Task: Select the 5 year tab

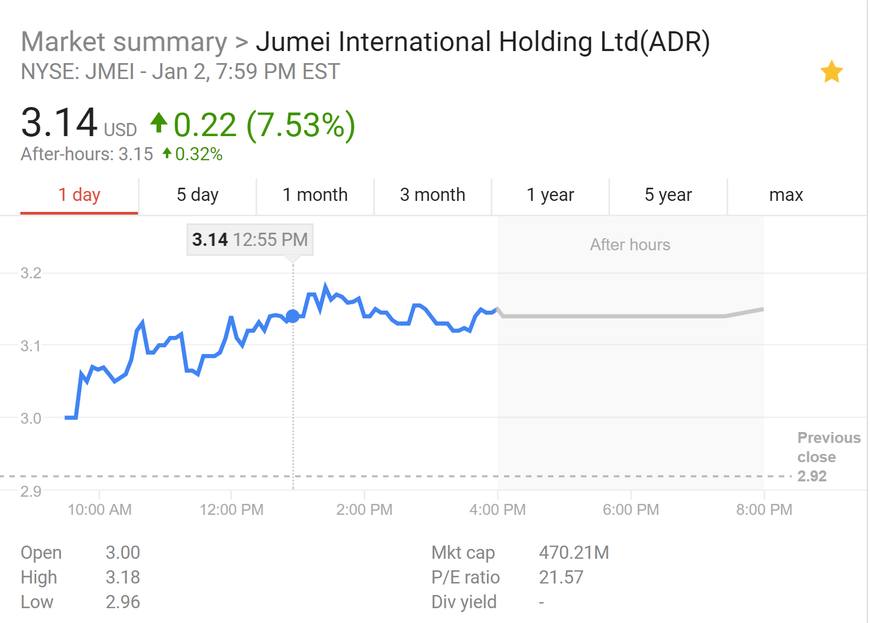Action: [668, 195]
